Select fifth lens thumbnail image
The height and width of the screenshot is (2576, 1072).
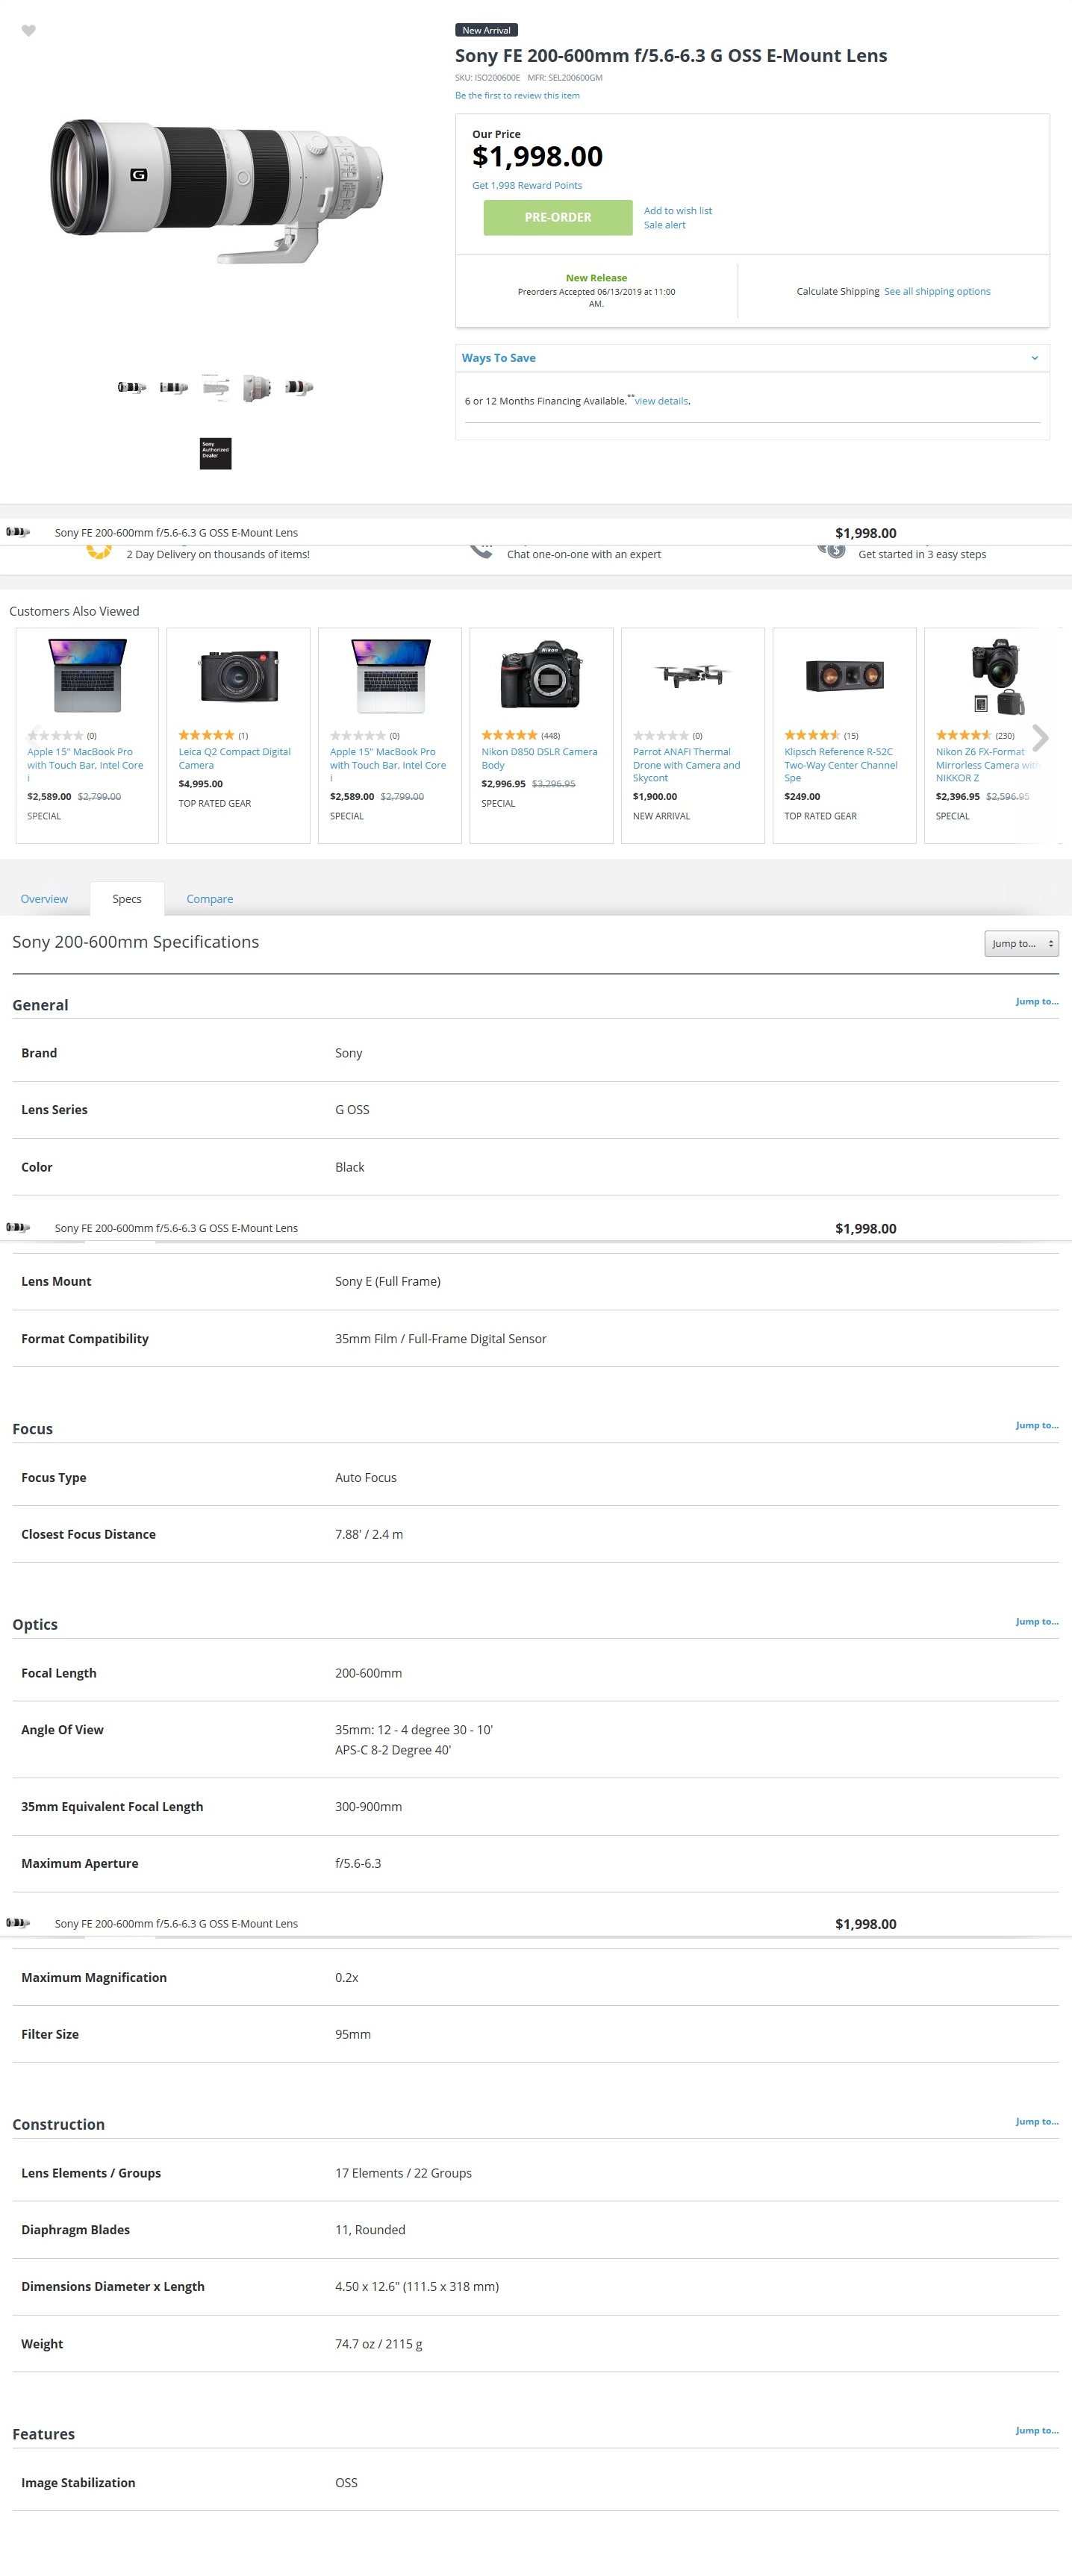click(299, 387)
